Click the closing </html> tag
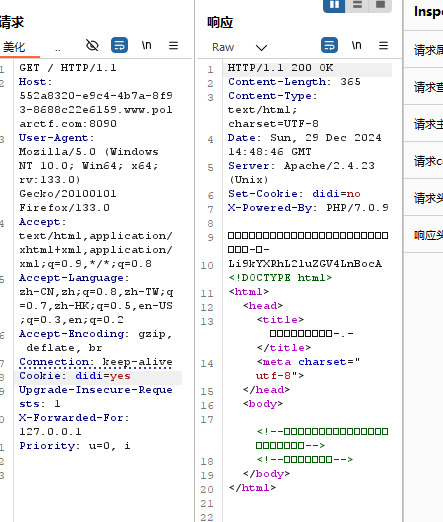Screen dimensions: 443x522 tap(252, 488)
